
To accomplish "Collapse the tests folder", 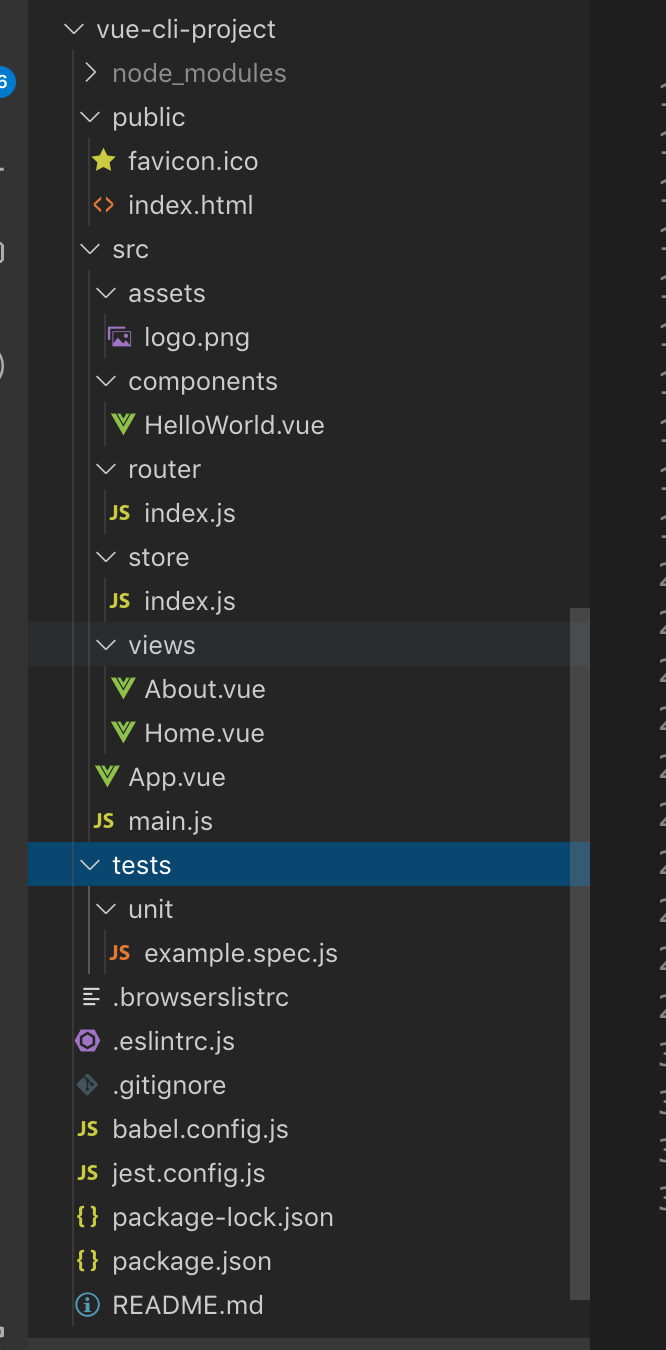I will 90,865.
